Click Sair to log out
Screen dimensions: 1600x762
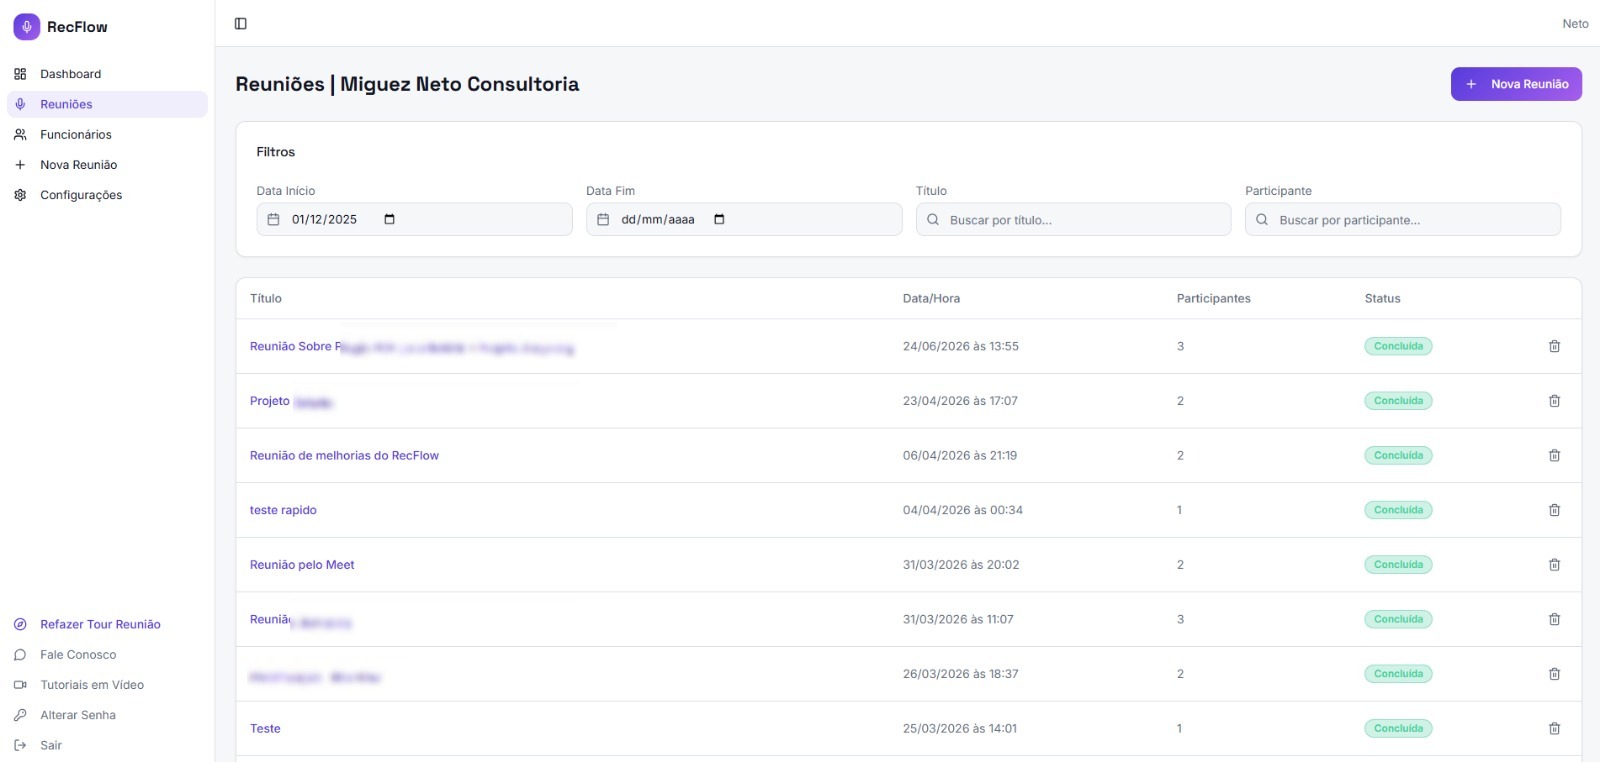(107, 745)
